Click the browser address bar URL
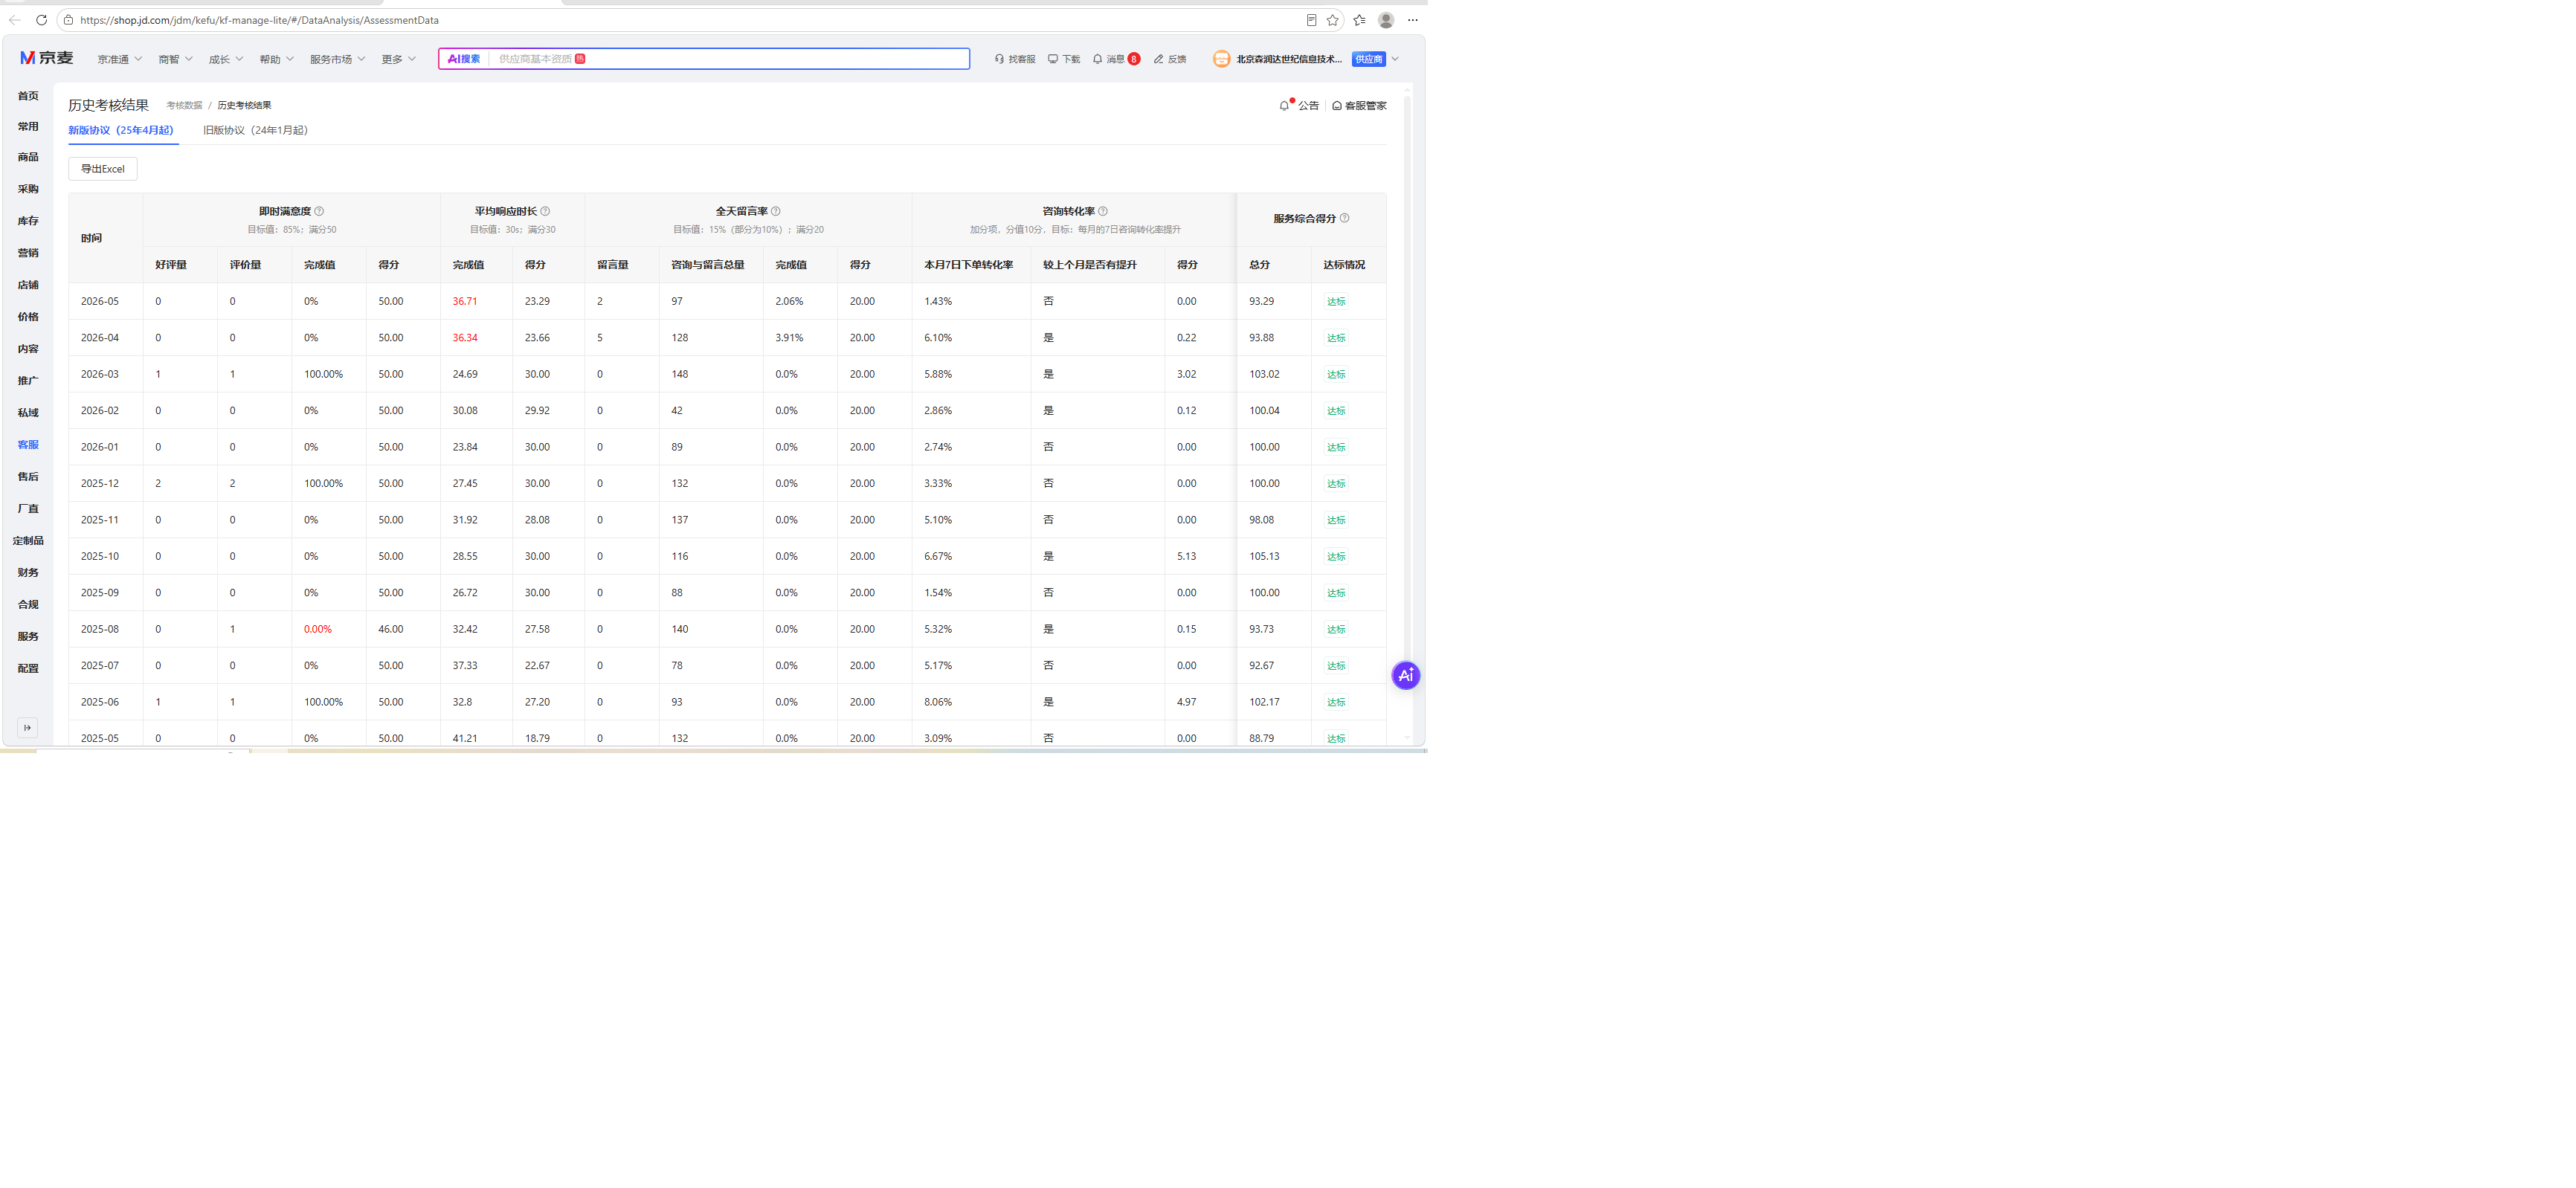Screen dimensions: 2576x1188 [259, 20]
